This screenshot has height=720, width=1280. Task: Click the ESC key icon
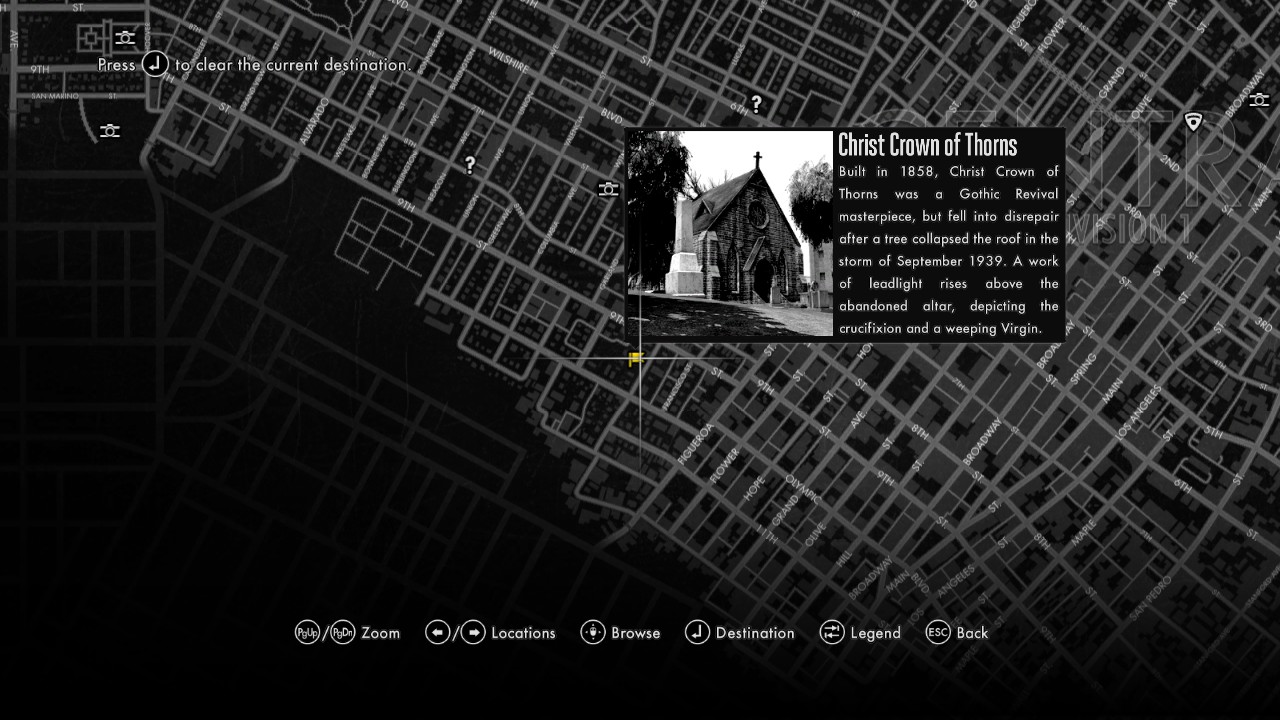coord(938,632)
